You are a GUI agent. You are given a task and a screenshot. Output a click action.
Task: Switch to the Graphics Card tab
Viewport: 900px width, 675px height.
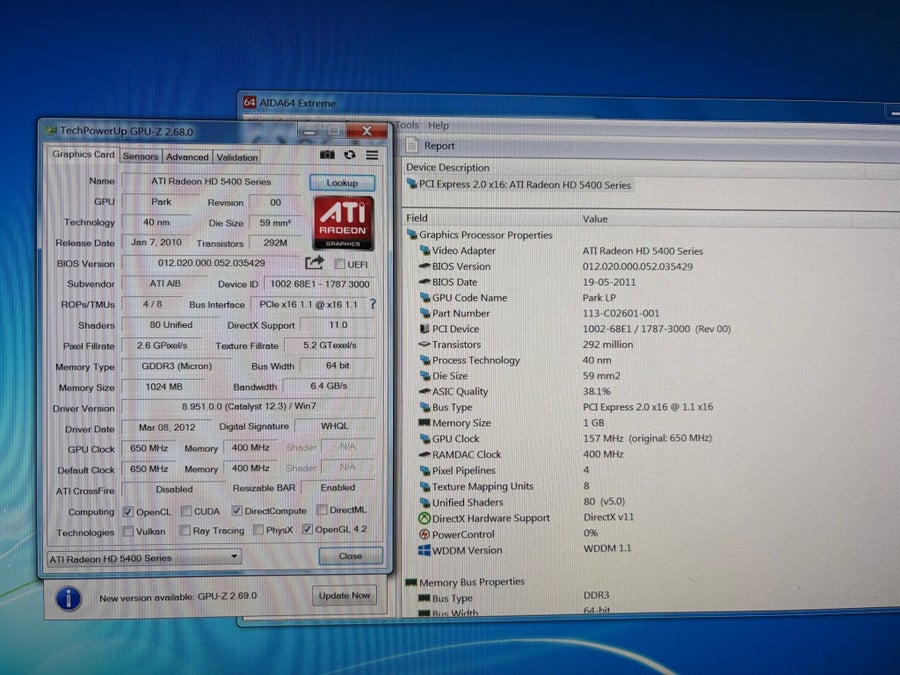[83, 154]
